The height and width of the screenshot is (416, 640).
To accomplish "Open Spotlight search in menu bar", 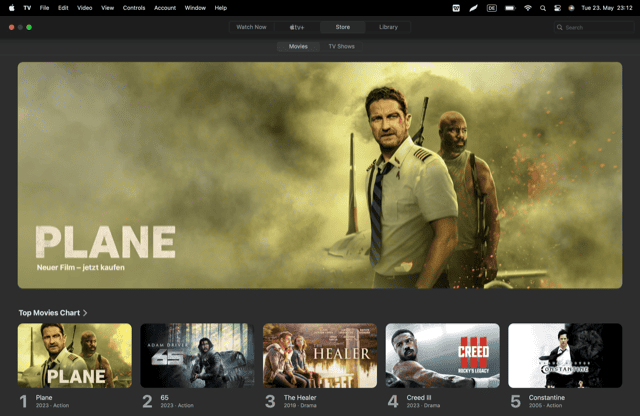I will 542,7.
